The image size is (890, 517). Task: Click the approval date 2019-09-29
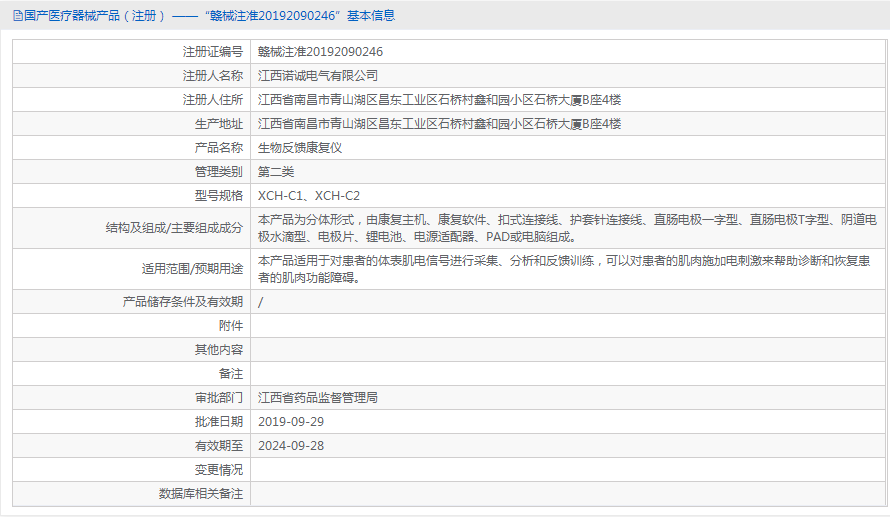tap(291, 421)
